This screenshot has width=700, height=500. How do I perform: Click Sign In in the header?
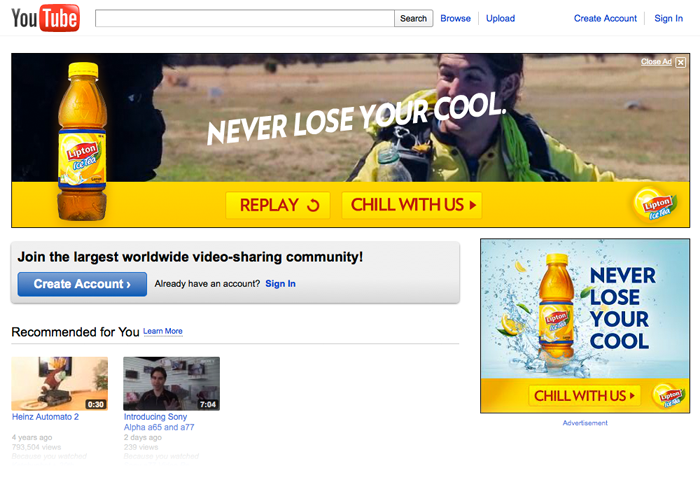[668, 18]
